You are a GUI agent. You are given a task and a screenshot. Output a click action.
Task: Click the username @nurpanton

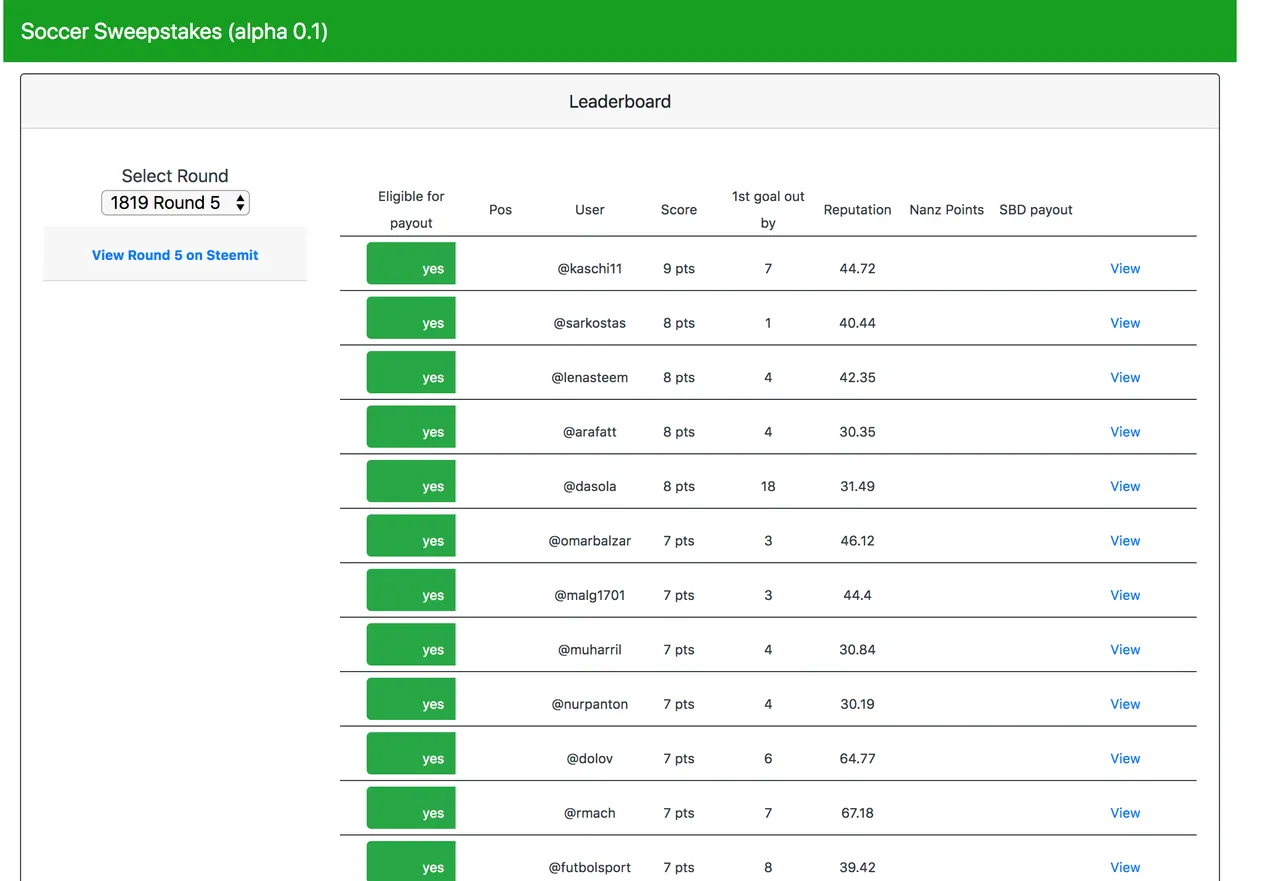coord(590,704)
